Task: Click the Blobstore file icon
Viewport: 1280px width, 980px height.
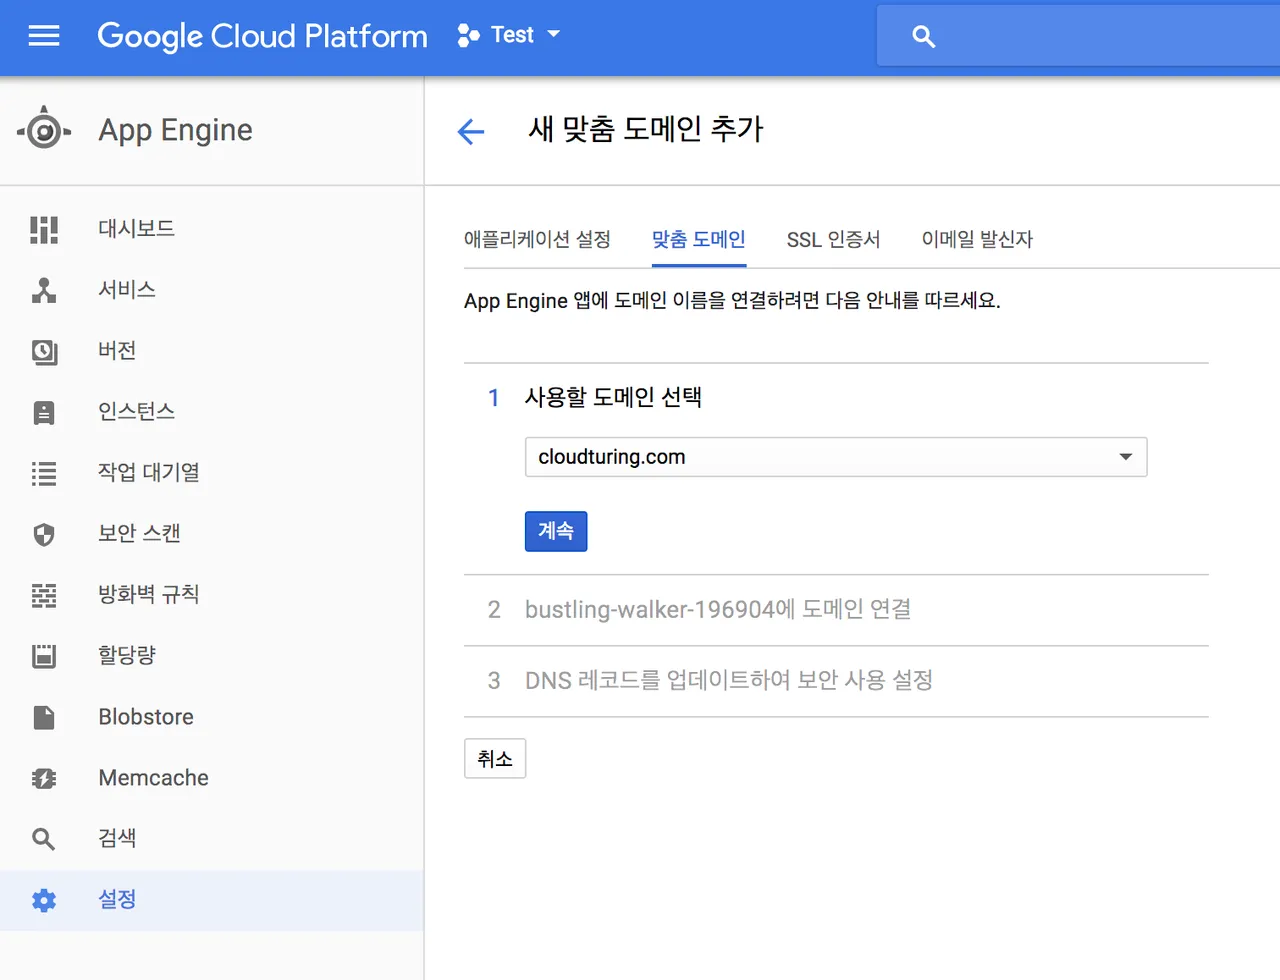Action: [x=44, y=717]
